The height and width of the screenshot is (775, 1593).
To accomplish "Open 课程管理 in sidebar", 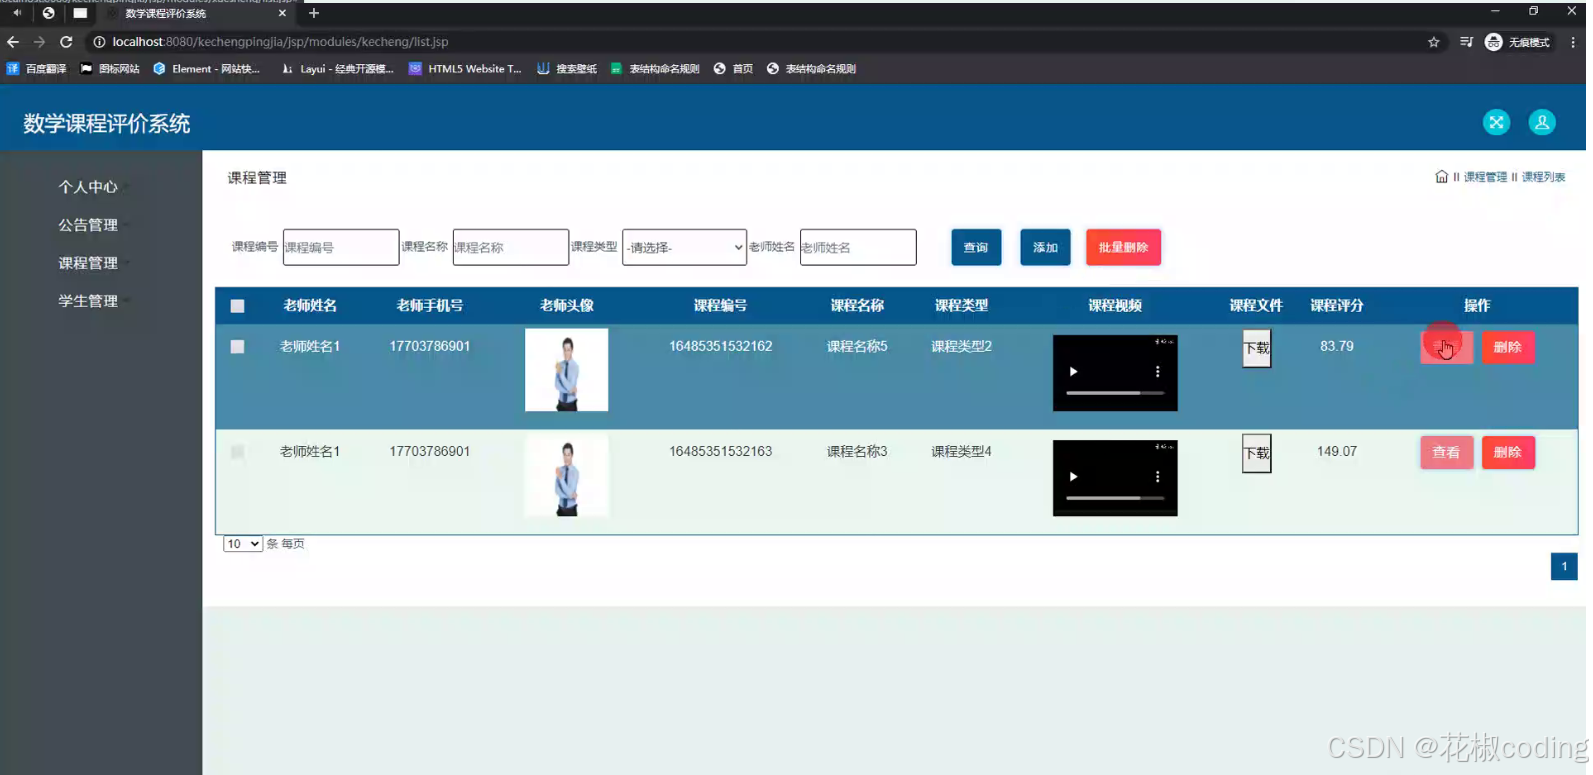I will (88, 263).
